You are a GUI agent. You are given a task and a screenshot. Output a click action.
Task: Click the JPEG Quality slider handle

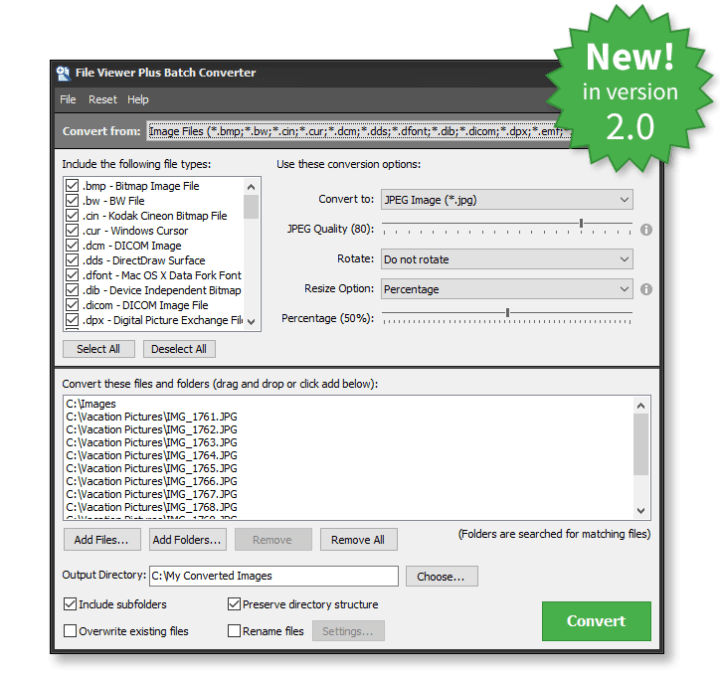point(581,223)
